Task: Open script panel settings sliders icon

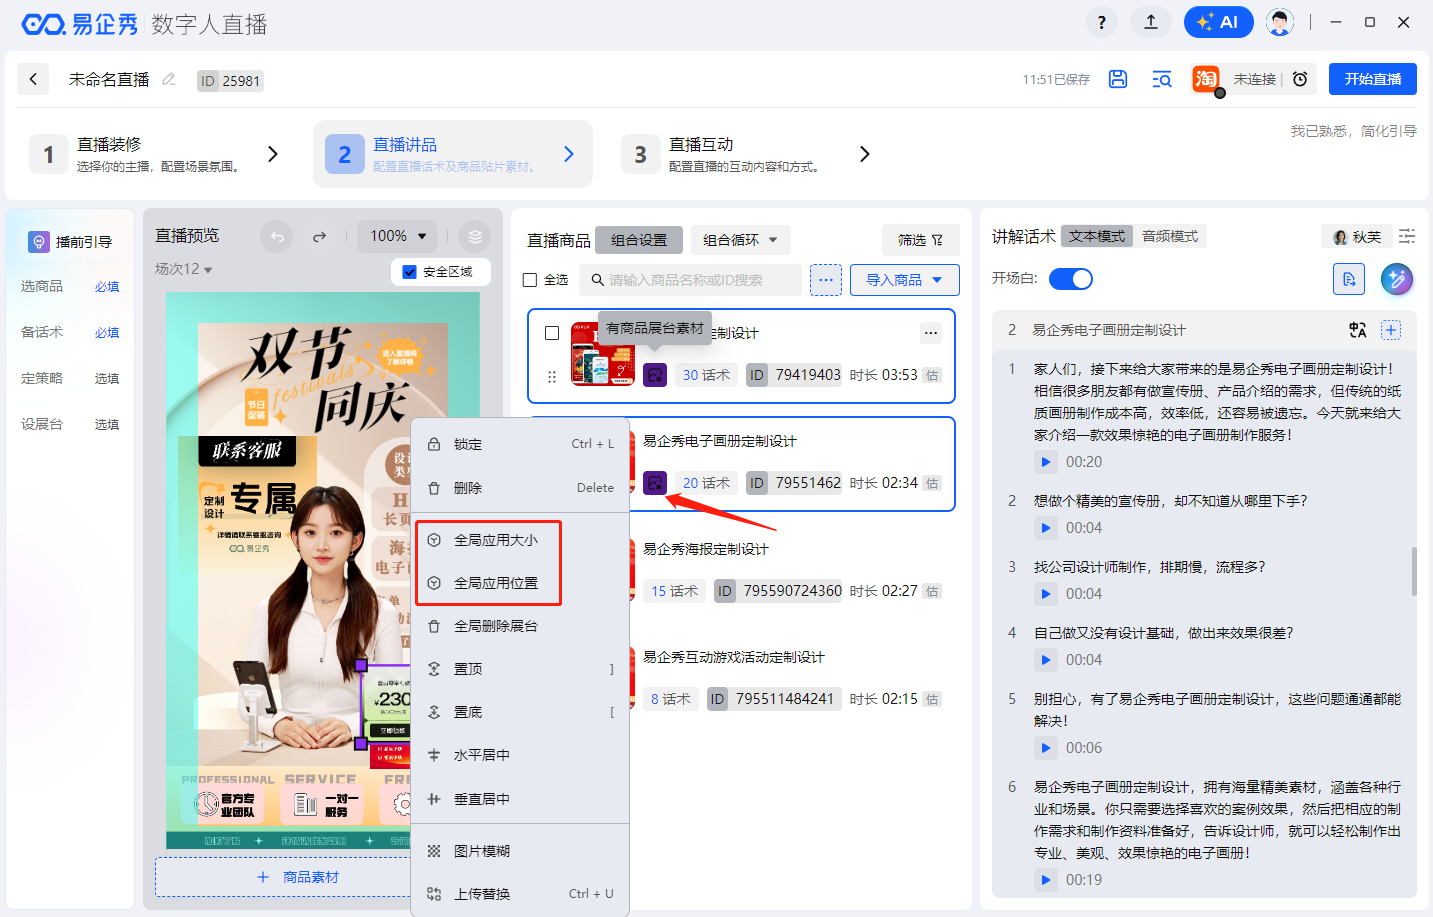Action: pos(1407,237)
